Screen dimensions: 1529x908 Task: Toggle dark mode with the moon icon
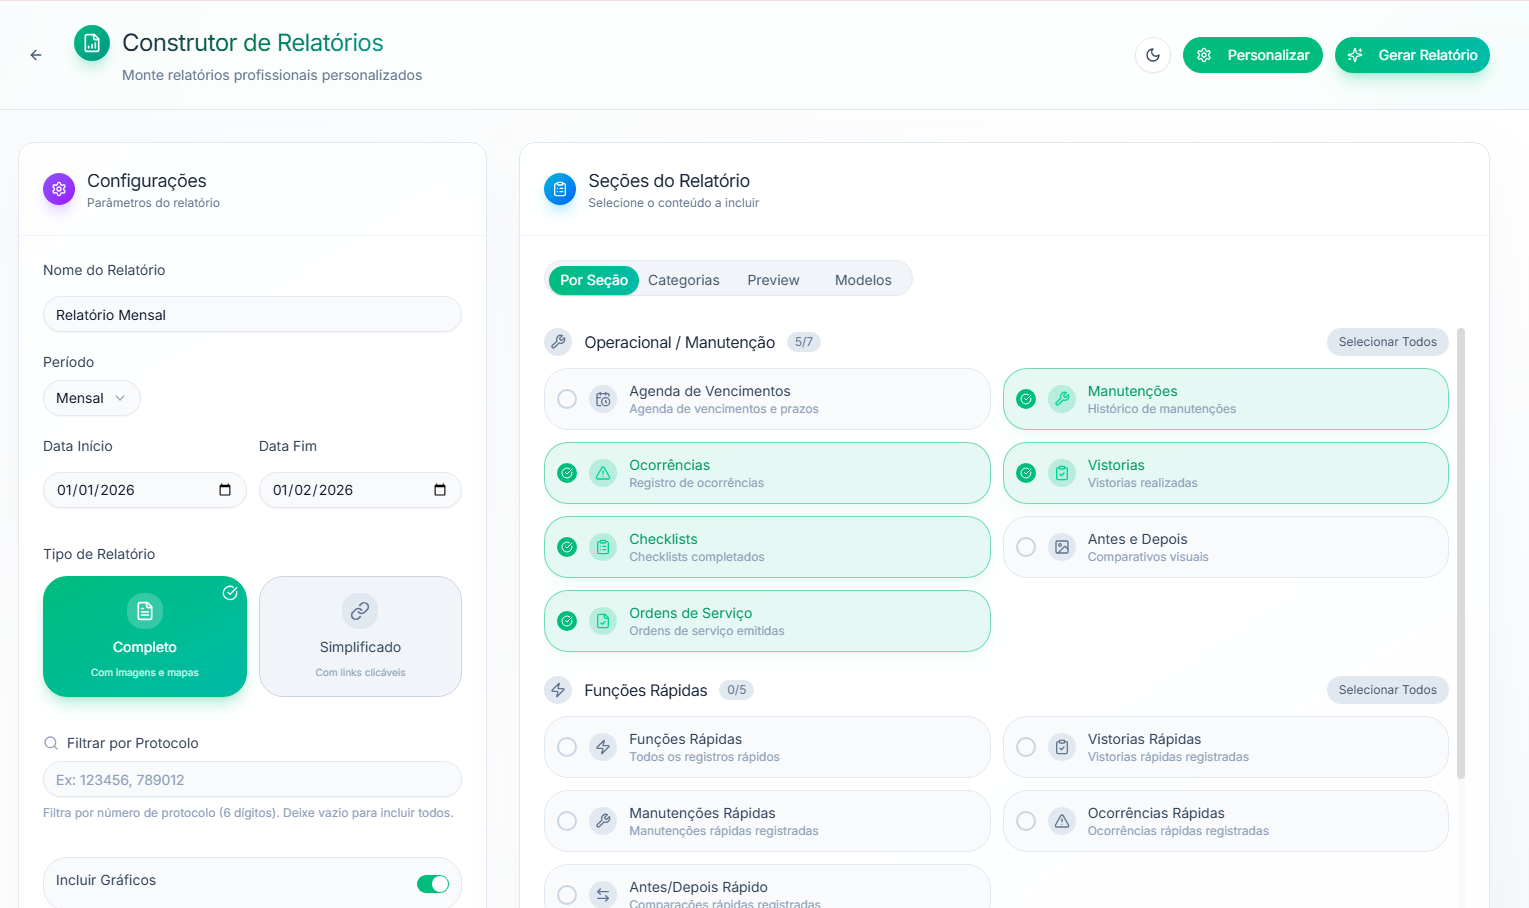[x=1153, y=55]
